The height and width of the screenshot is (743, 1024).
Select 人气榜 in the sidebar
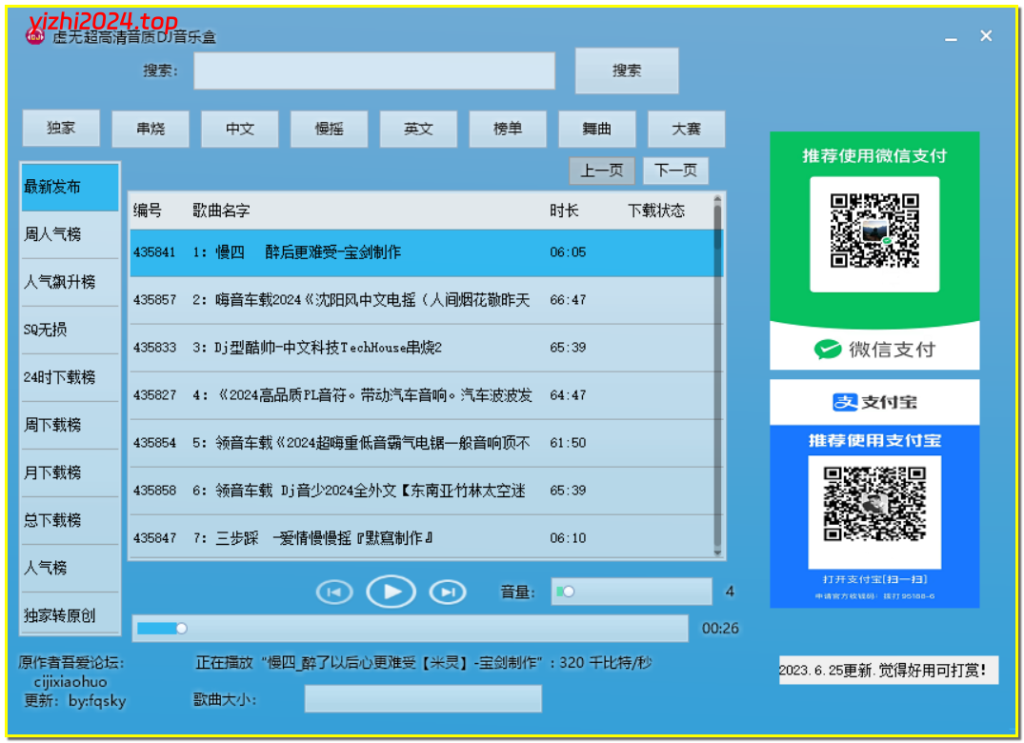tap(70, 568)
